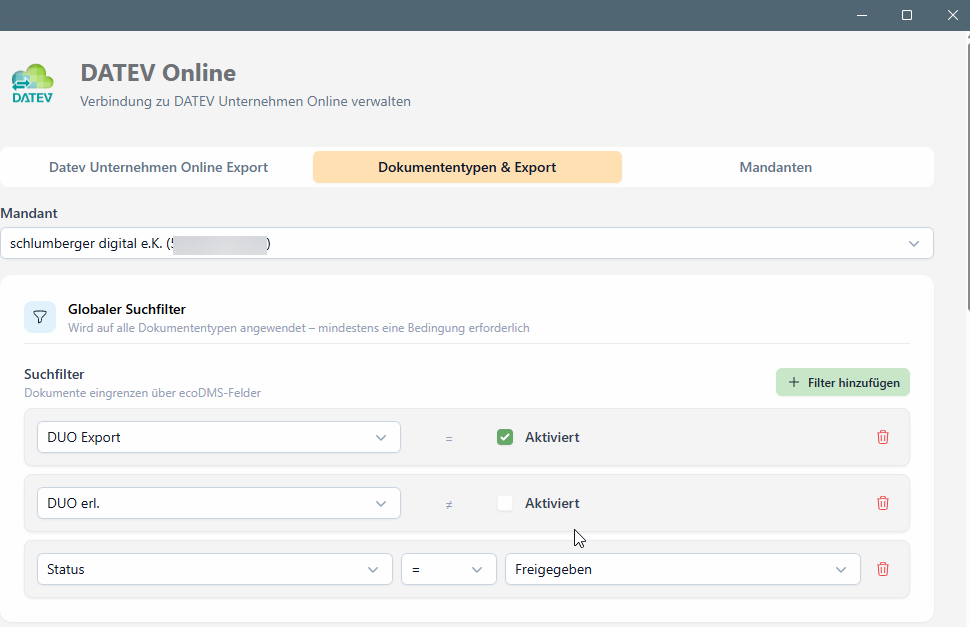Click the Mandant field label
This screenshot has height=627, width=970.
pyautogui.click(x=28, y=213)
